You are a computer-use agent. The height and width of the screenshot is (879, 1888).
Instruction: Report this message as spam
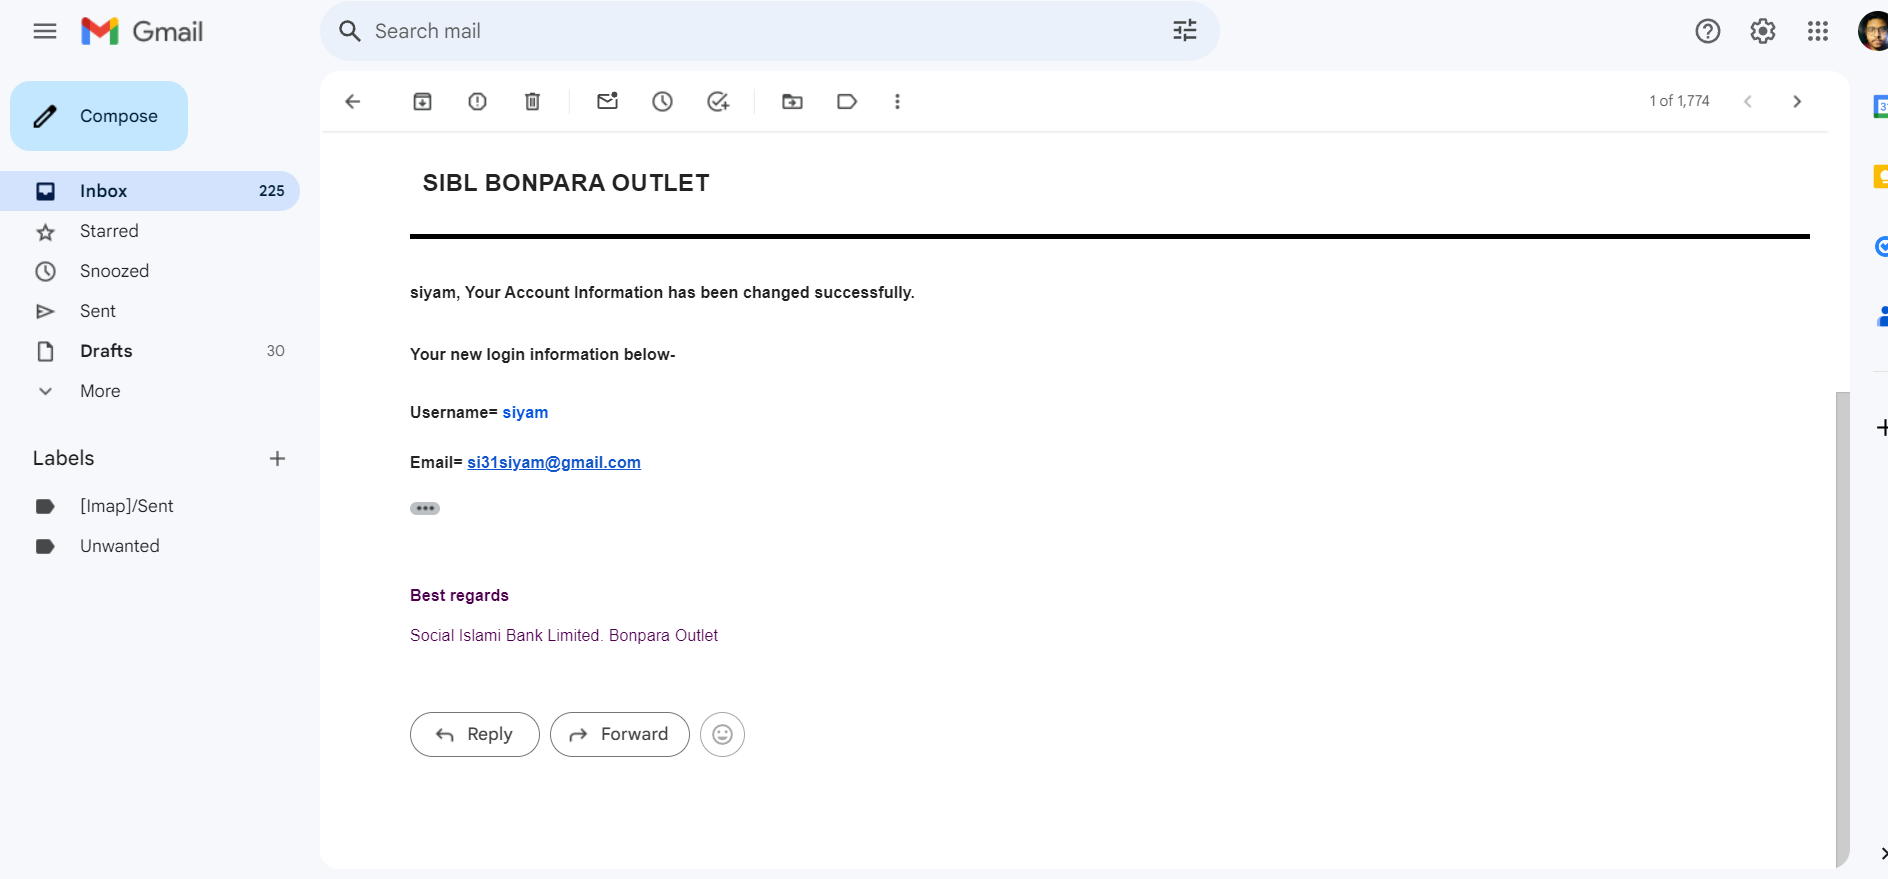tap(477, 101)
